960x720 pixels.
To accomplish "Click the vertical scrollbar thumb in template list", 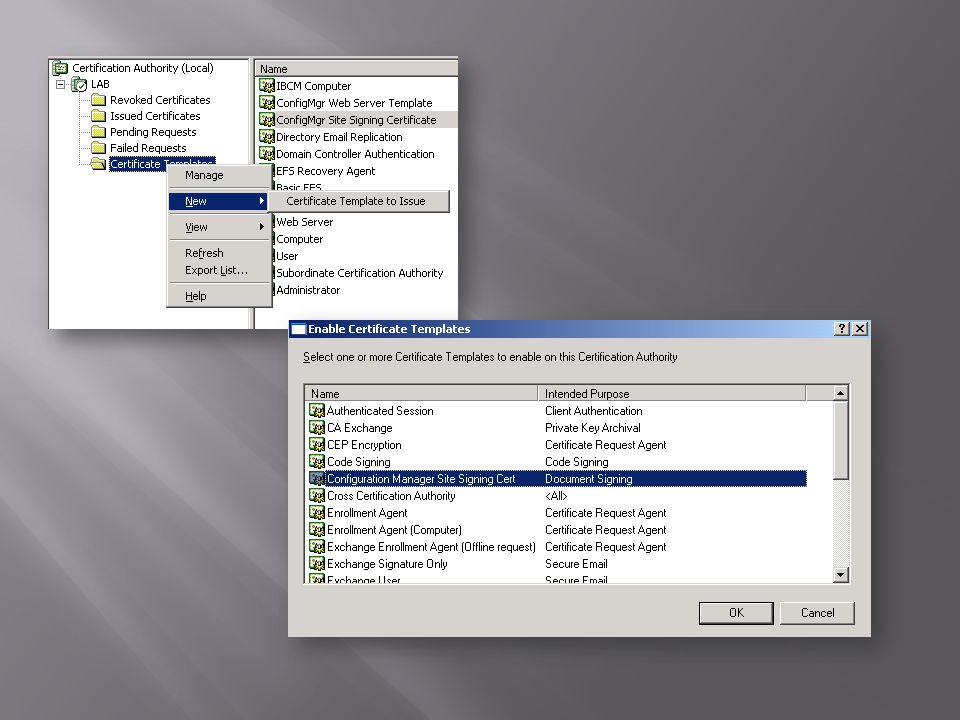I will pos(841,440).
